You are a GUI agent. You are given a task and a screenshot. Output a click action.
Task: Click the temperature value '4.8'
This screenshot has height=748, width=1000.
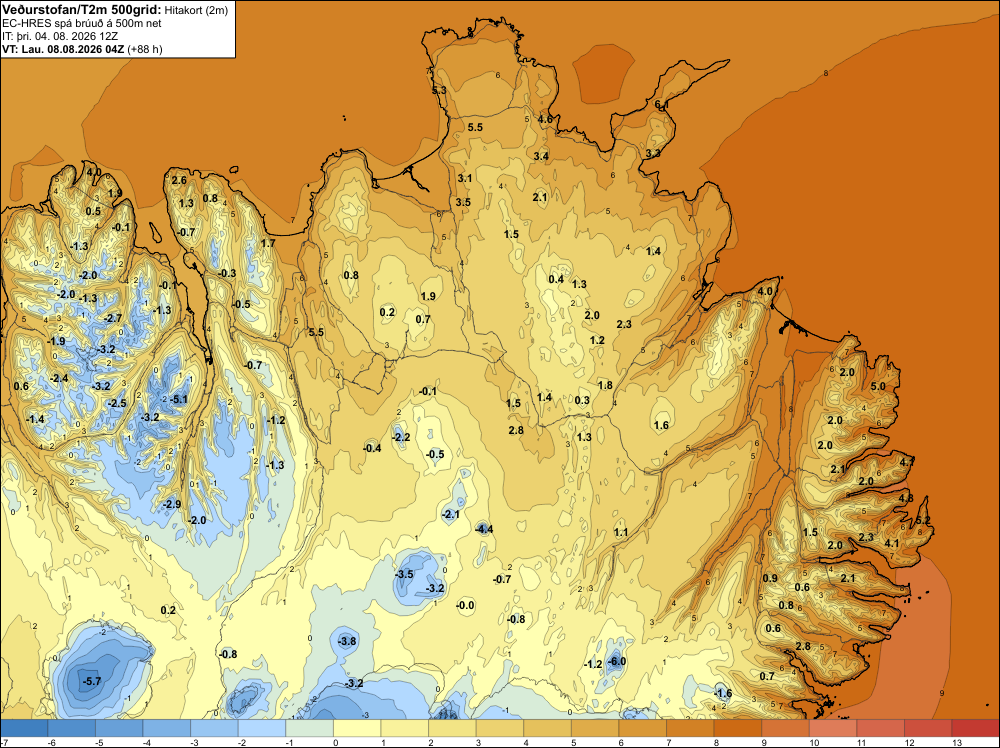906,498
